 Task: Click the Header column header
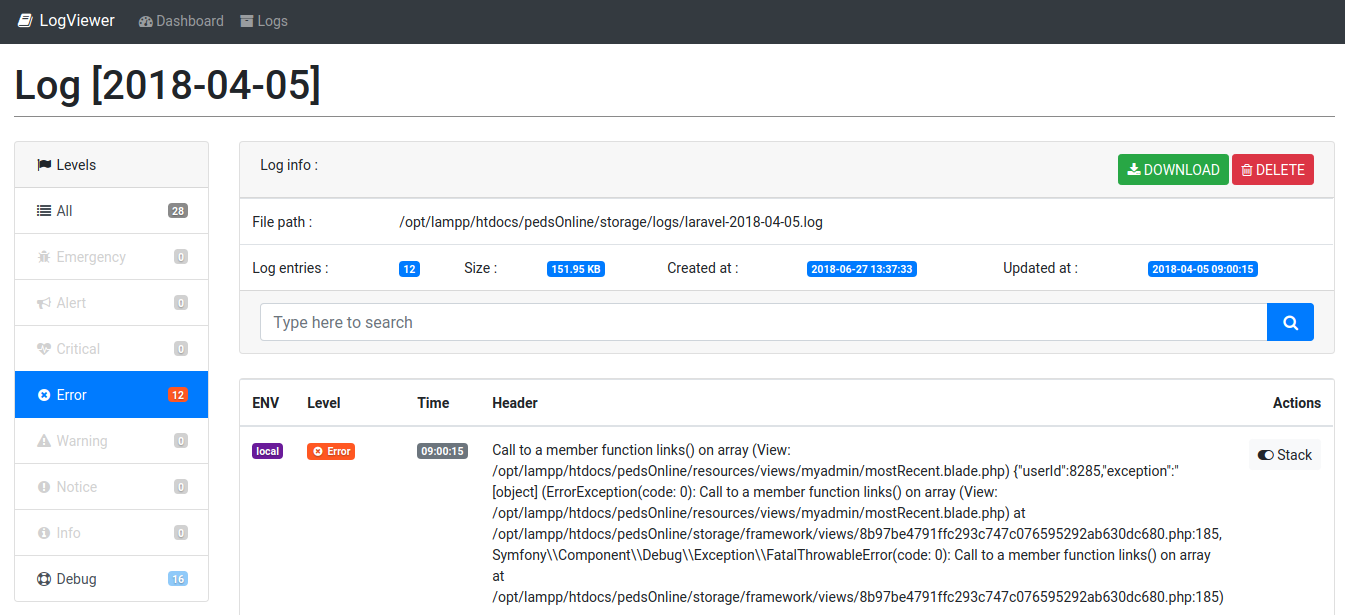pos(515,403)
